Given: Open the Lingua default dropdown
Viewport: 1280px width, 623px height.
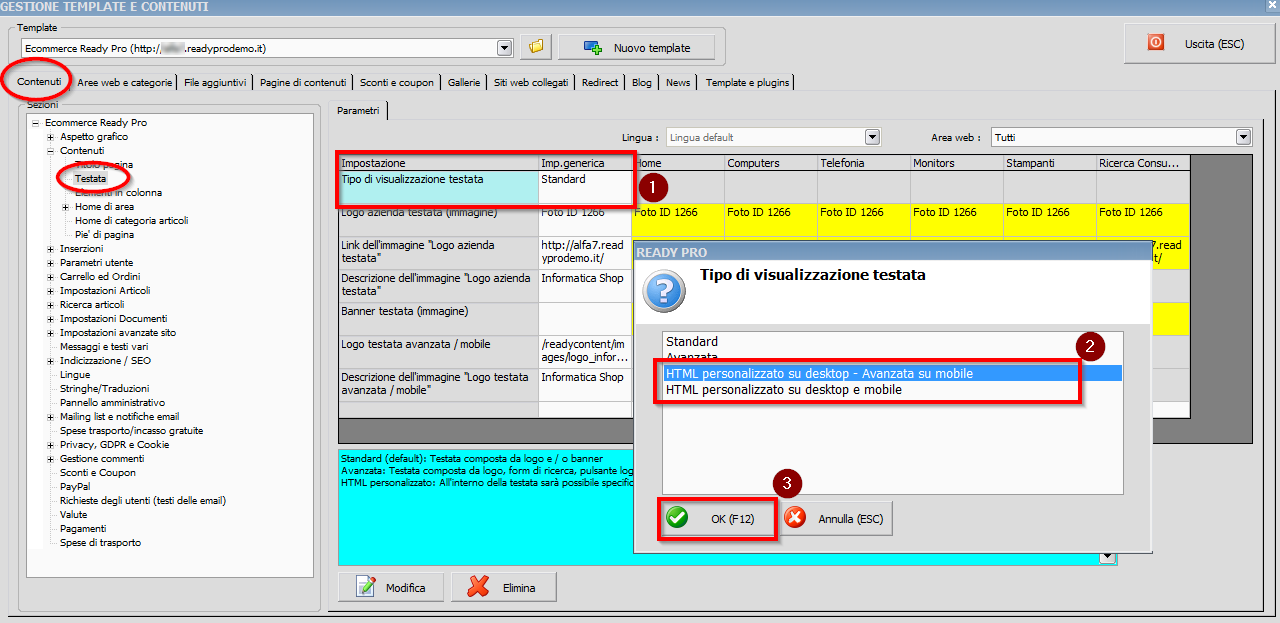Looking at the screenshot, I should tap(872, 137).
